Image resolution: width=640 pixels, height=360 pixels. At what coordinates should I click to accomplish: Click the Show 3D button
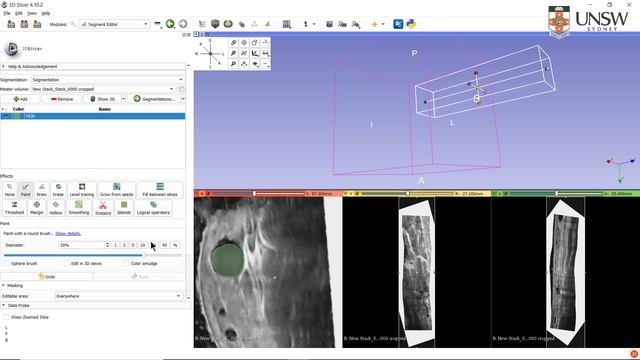point(102,99)
